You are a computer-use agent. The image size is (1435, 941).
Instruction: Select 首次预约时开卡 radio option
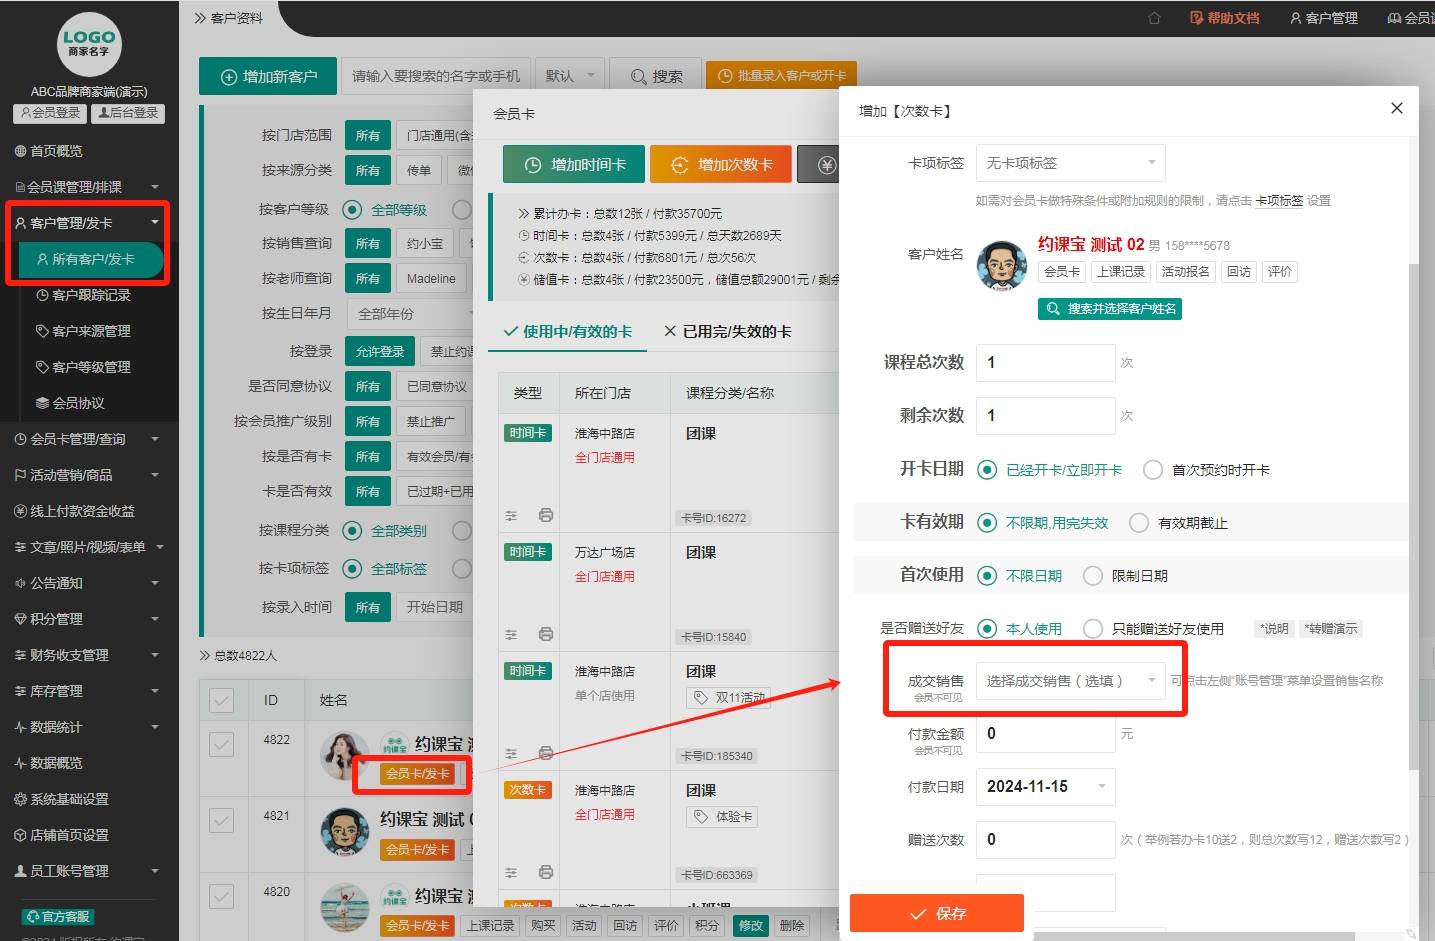click(x=1153, y=470)
